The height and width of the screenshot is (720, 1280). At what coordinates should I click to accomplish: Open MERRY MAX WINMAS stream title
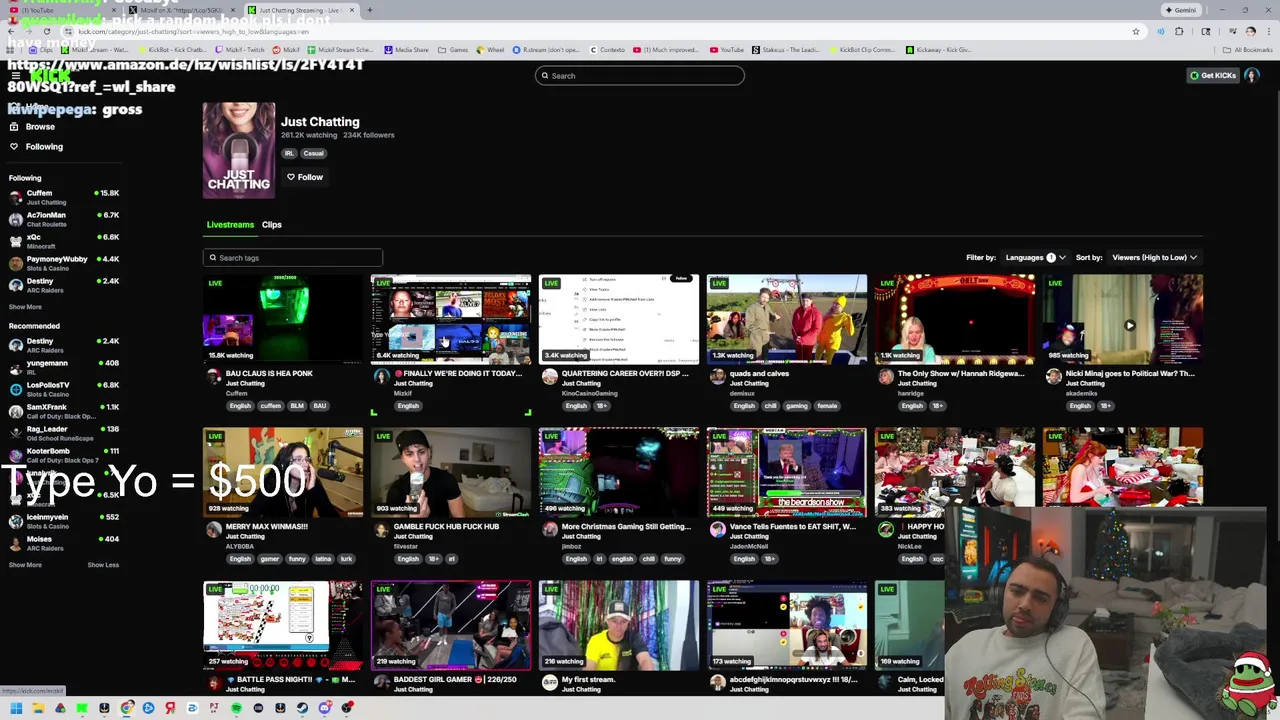266,527
